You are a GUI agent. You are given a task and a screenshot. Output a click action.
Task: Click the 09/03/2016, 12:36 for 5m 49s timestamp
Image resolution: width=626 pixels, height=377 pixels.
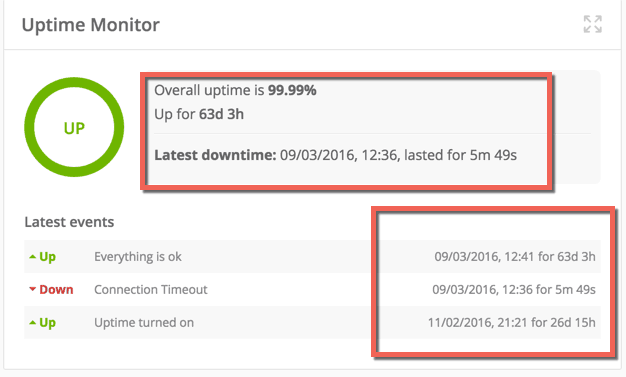(514, 290)
